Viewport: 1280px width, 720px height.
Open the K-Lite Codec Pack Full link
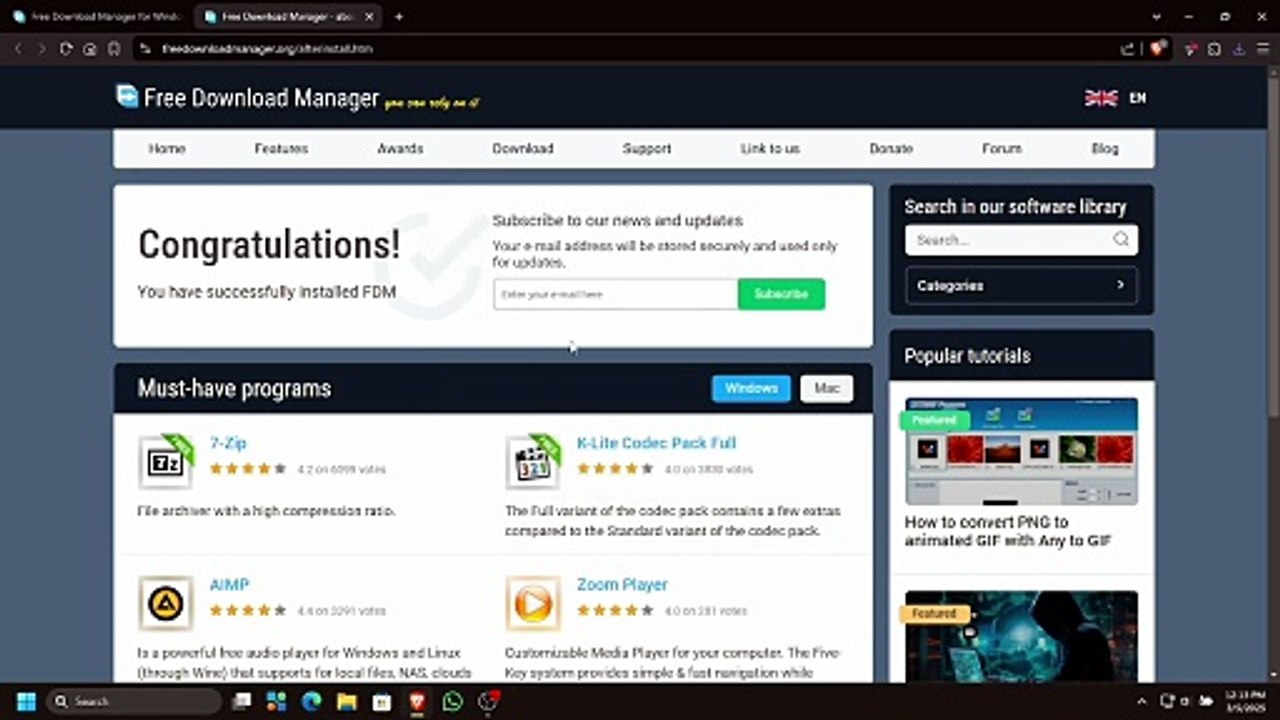[656, 443]
